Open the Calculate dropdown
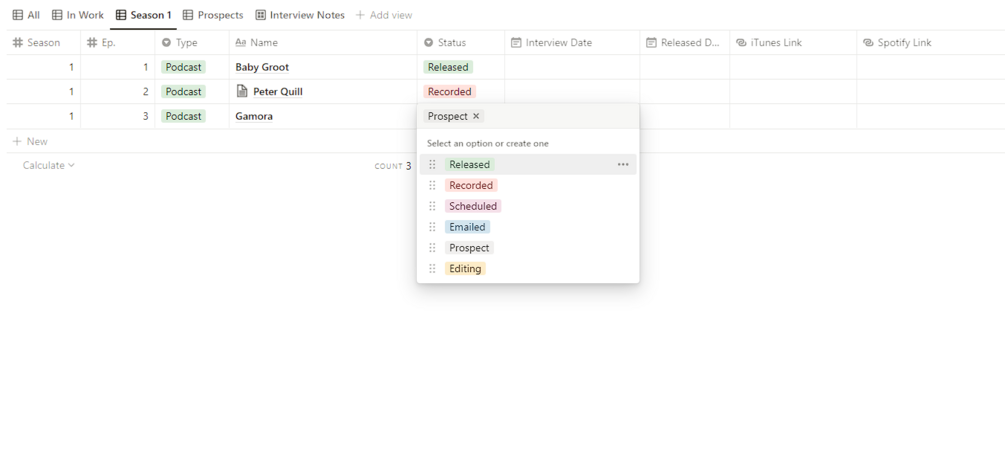The height and width of the screenshot is (464, 1005). [x=48, y=166]
